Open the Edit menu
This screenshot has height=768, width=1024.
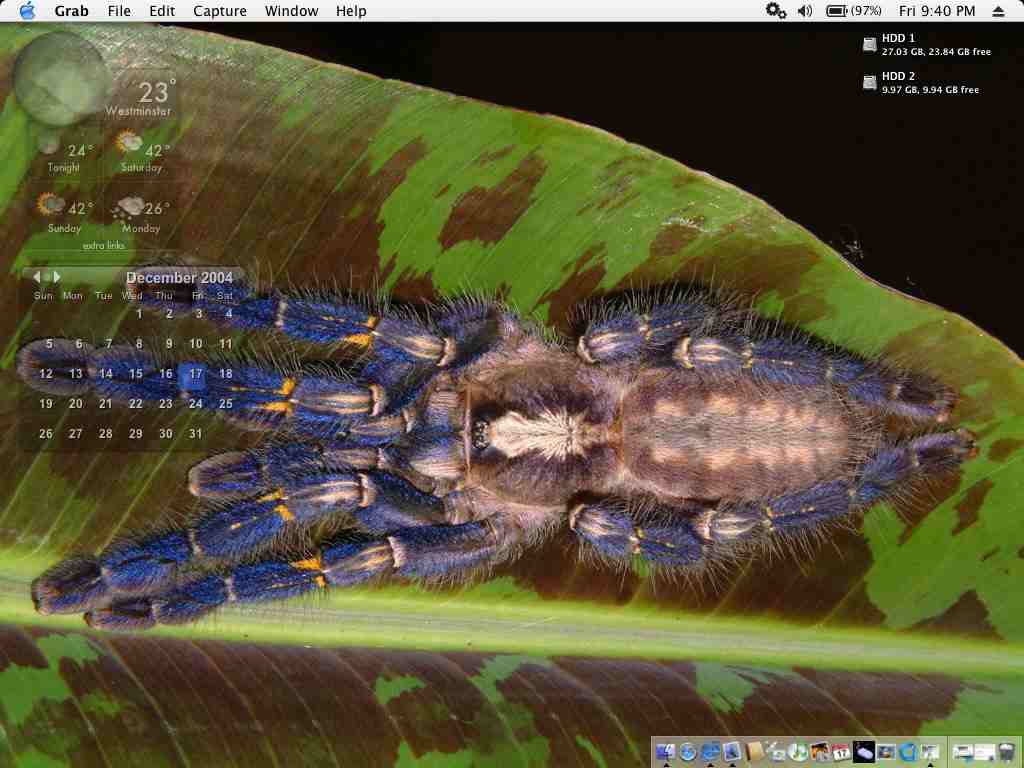(x=162, y=11)
